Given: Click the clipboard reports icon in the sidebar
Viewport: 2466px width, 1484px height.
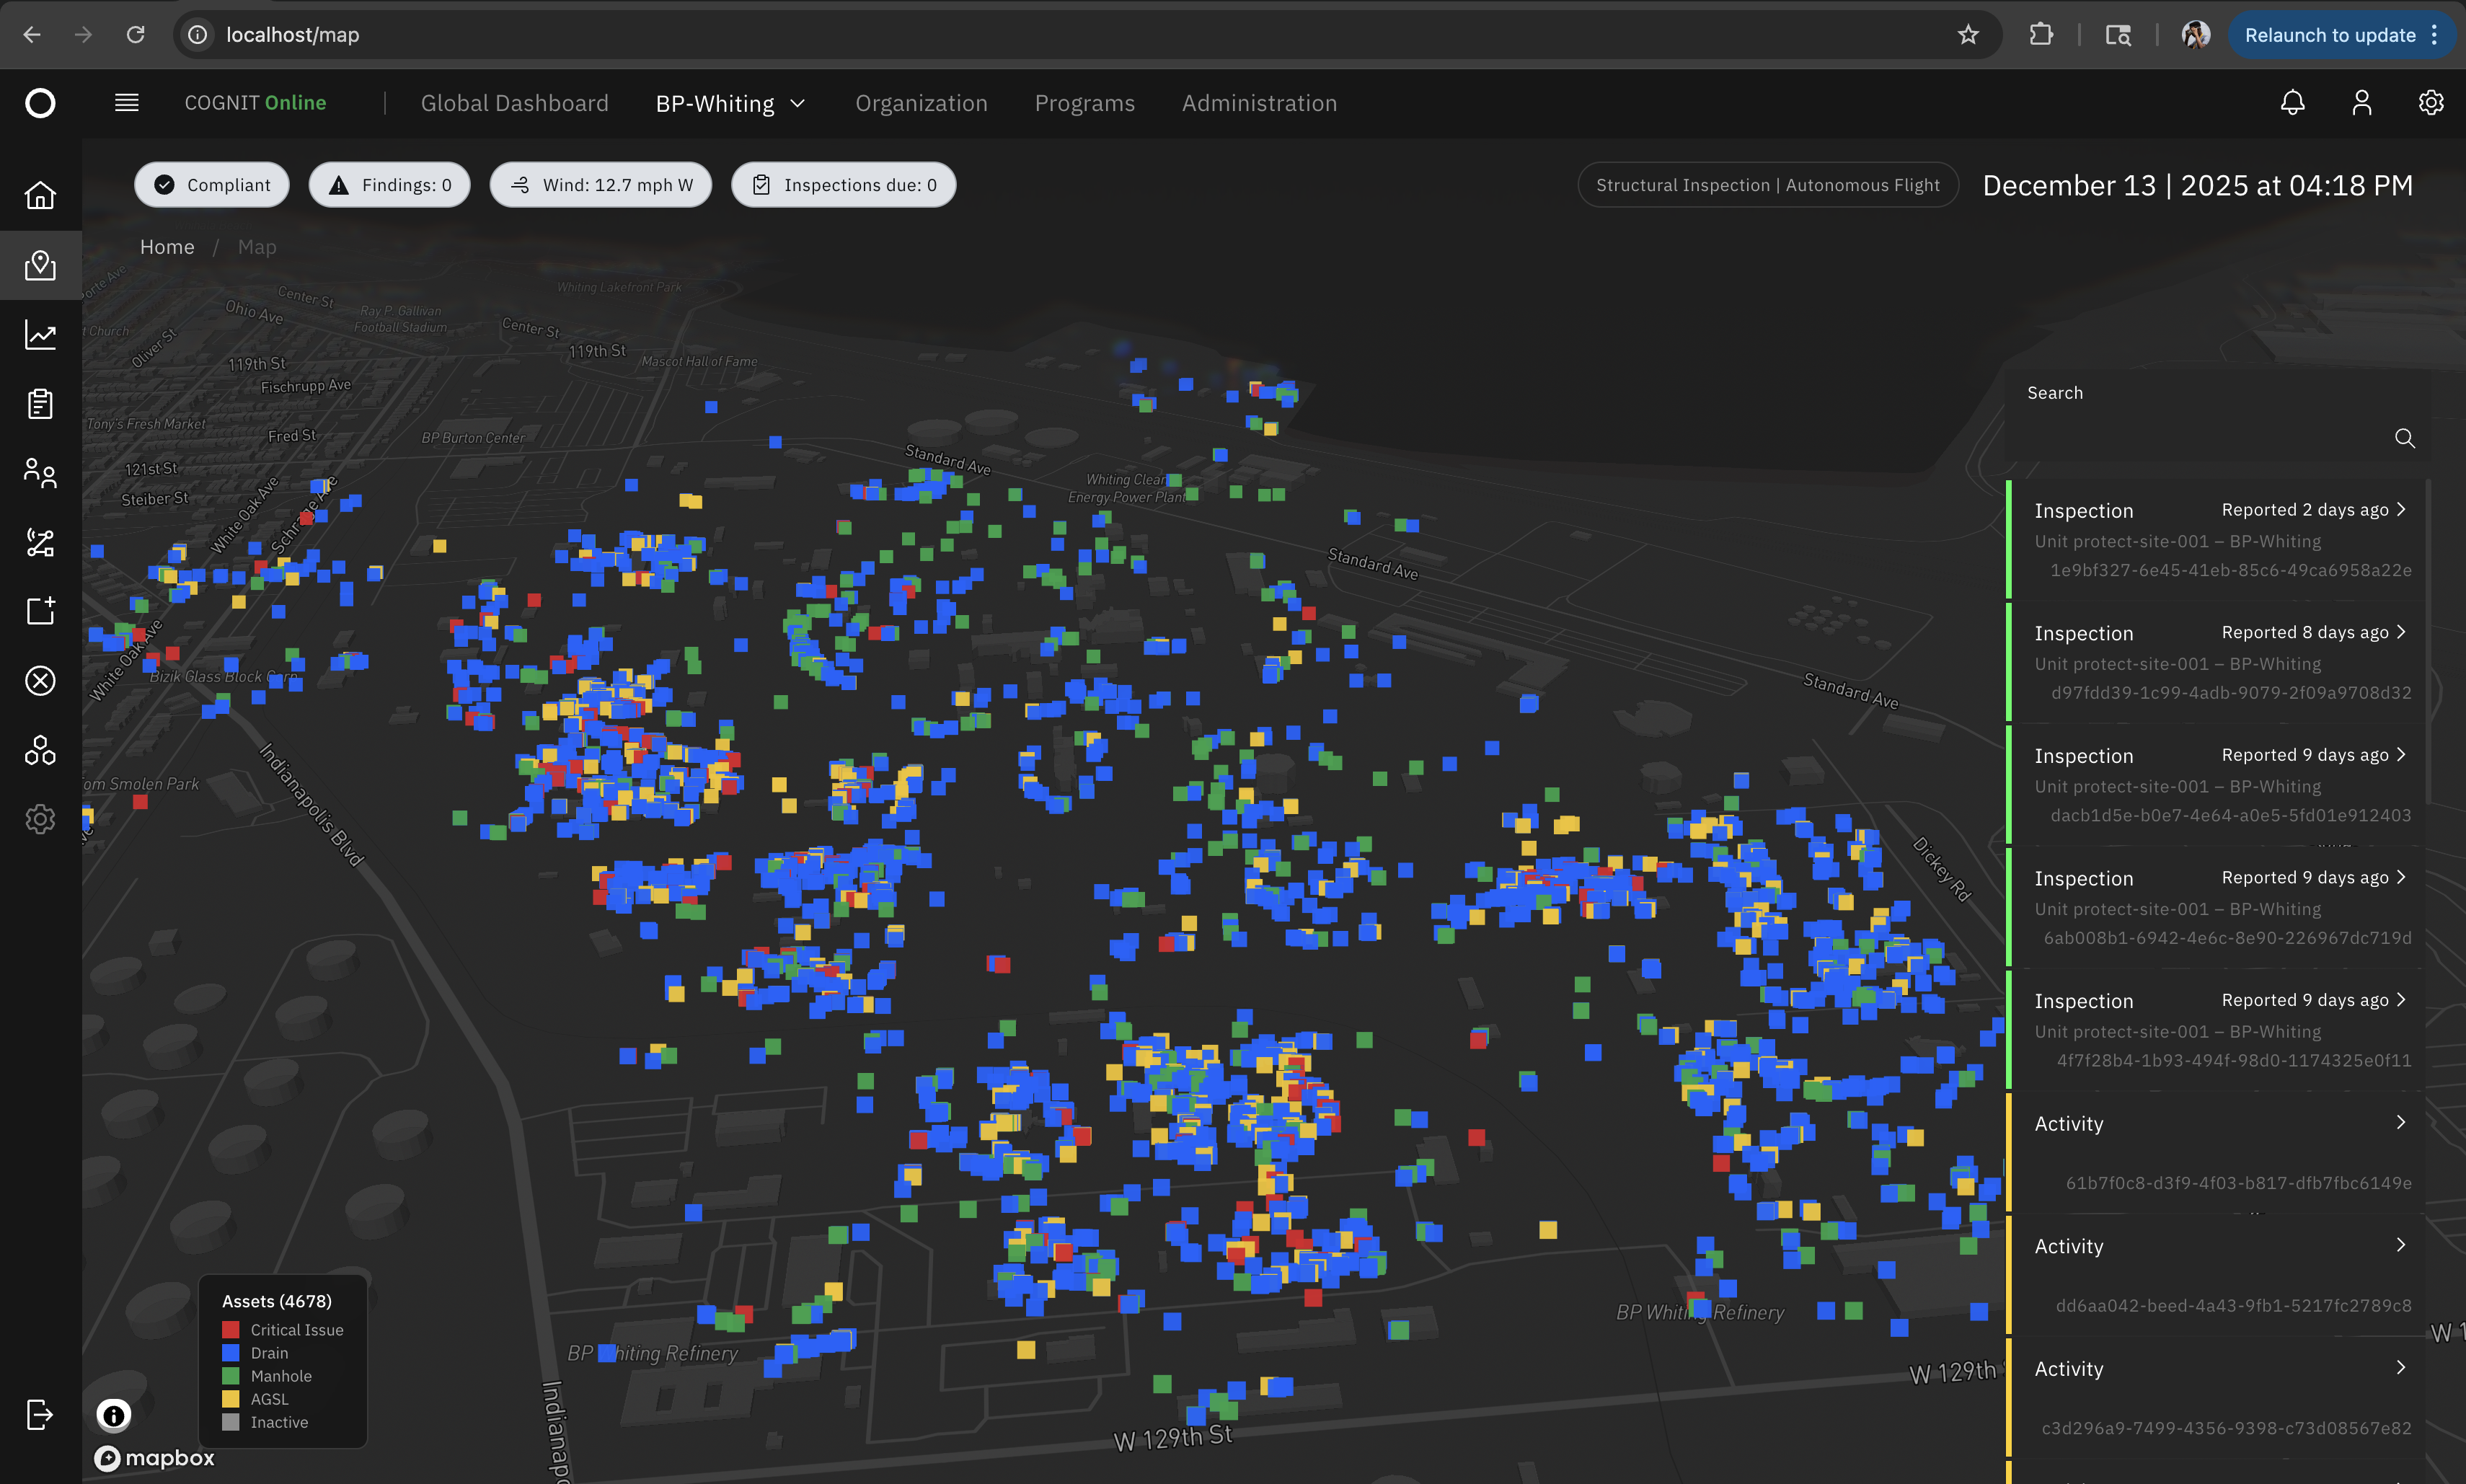Looking at the screenshot, I should (40, 403).
